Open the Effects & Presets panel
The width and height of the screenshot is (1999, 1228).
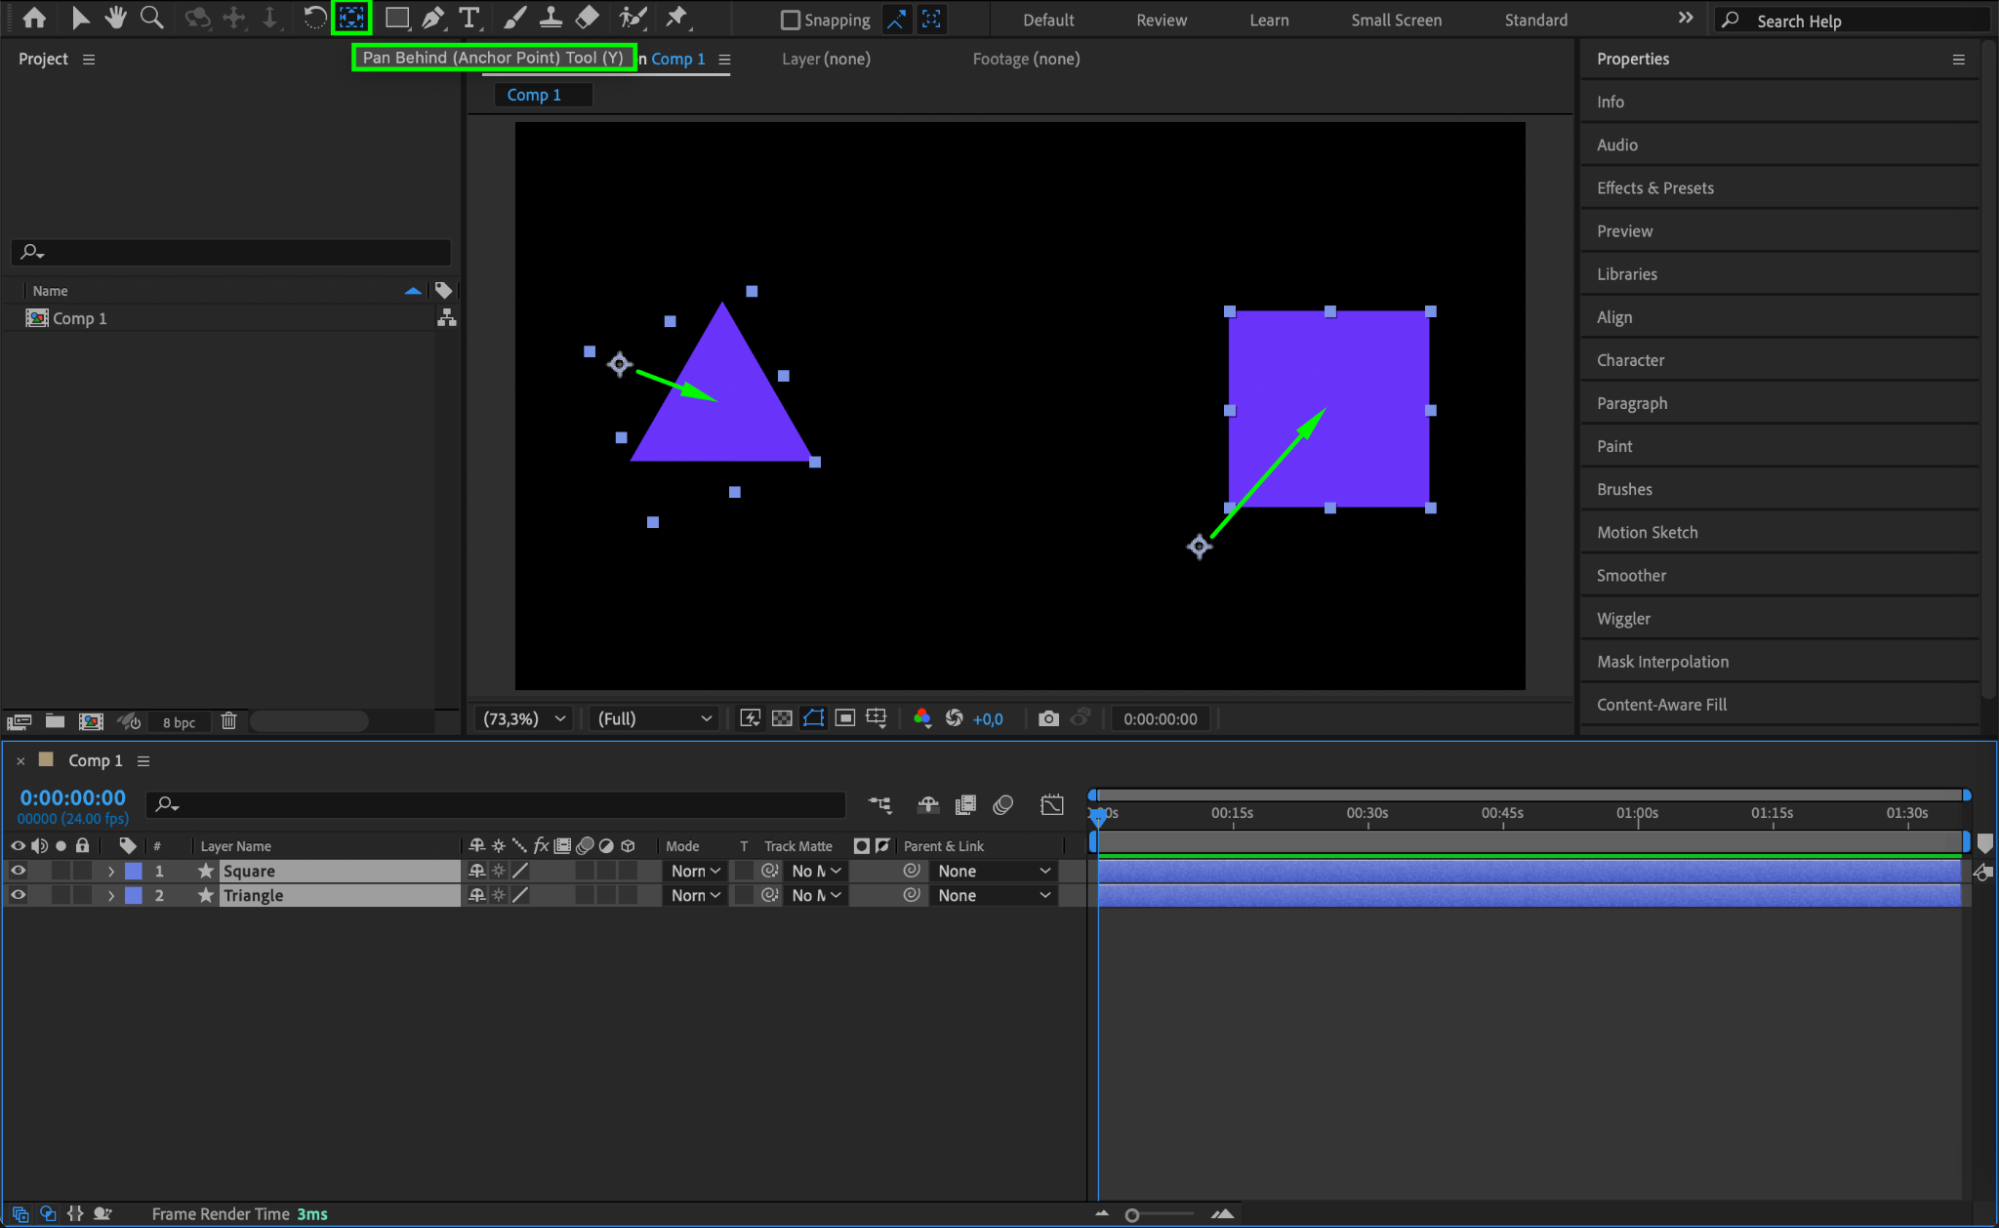1655,188
